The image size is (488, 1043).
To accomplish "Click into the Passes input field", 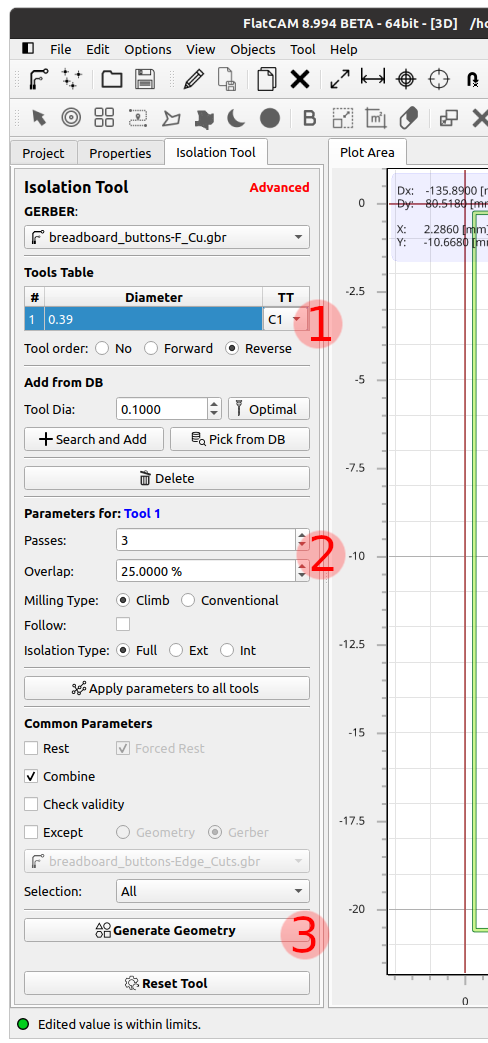I will pos(206,540).
